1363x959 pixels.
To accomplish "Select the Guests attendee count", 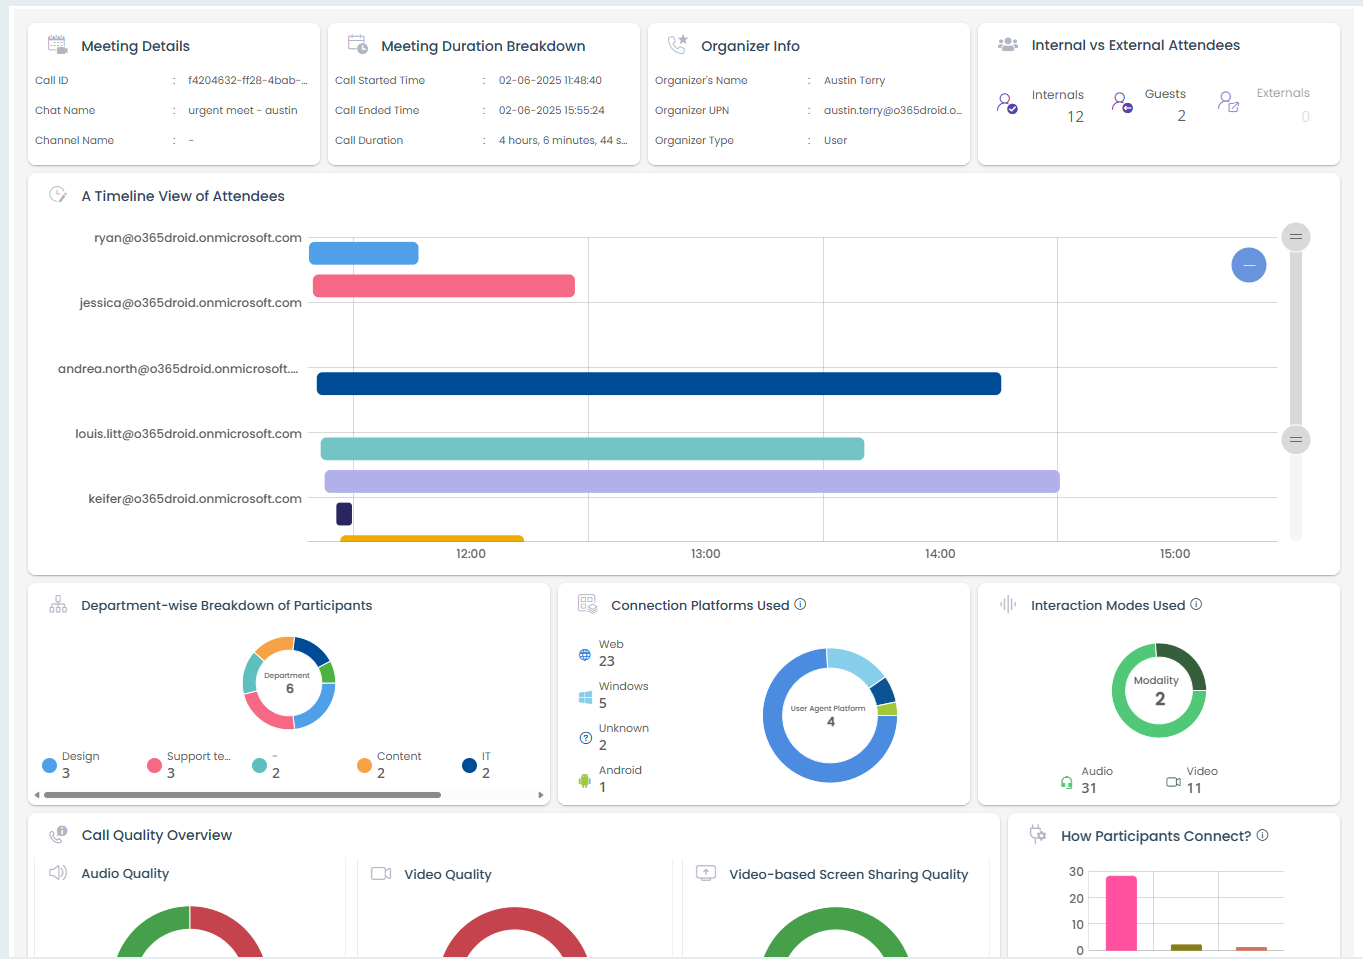I will coord(1181,116).
